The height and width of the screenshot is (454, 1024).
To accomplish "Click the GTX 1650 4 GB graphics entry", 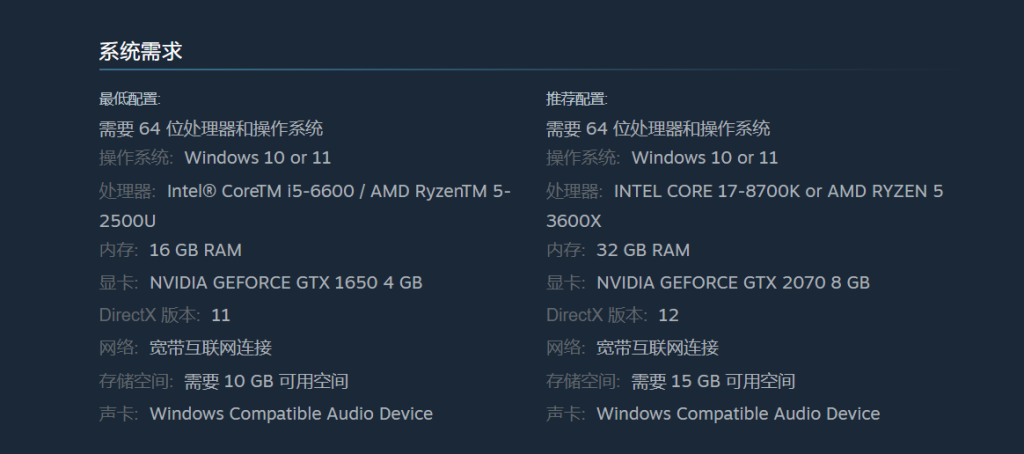I will click(x=286, y=283).
